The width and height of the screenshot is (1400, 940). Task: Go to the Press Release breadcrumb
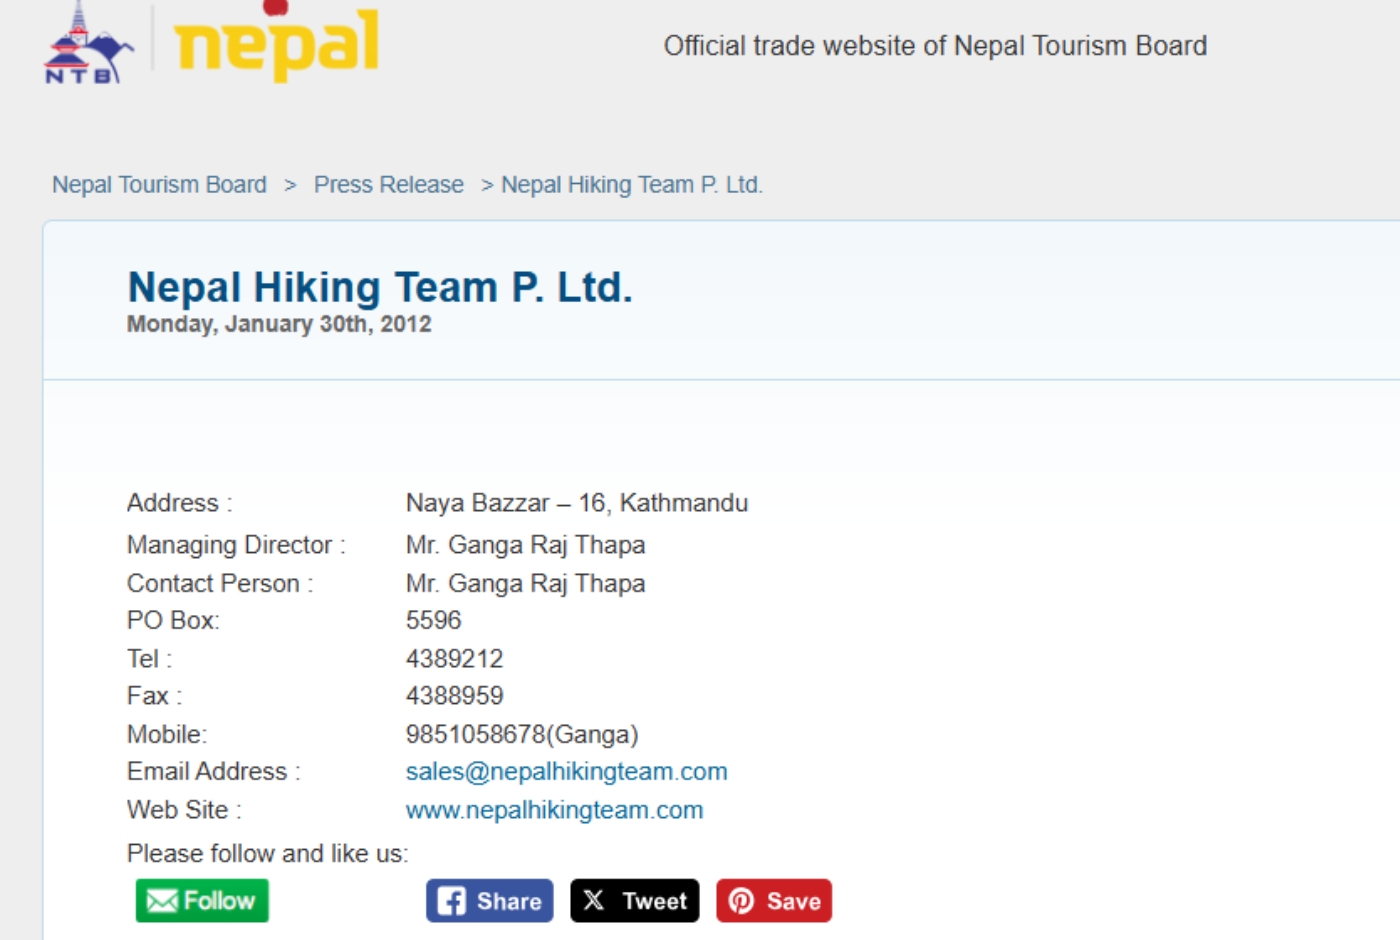pyautogui.click(x=389, y=185)
